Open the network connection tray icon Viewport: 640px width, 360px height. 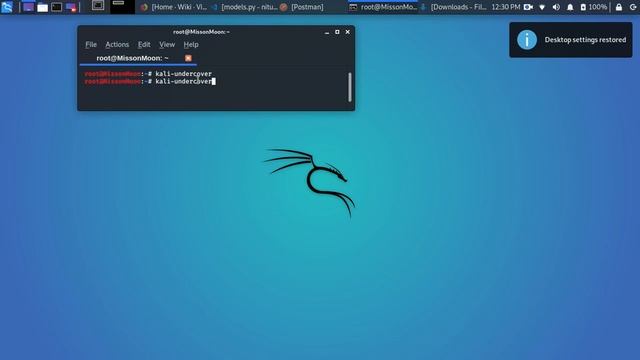click(x=542, y=7)
